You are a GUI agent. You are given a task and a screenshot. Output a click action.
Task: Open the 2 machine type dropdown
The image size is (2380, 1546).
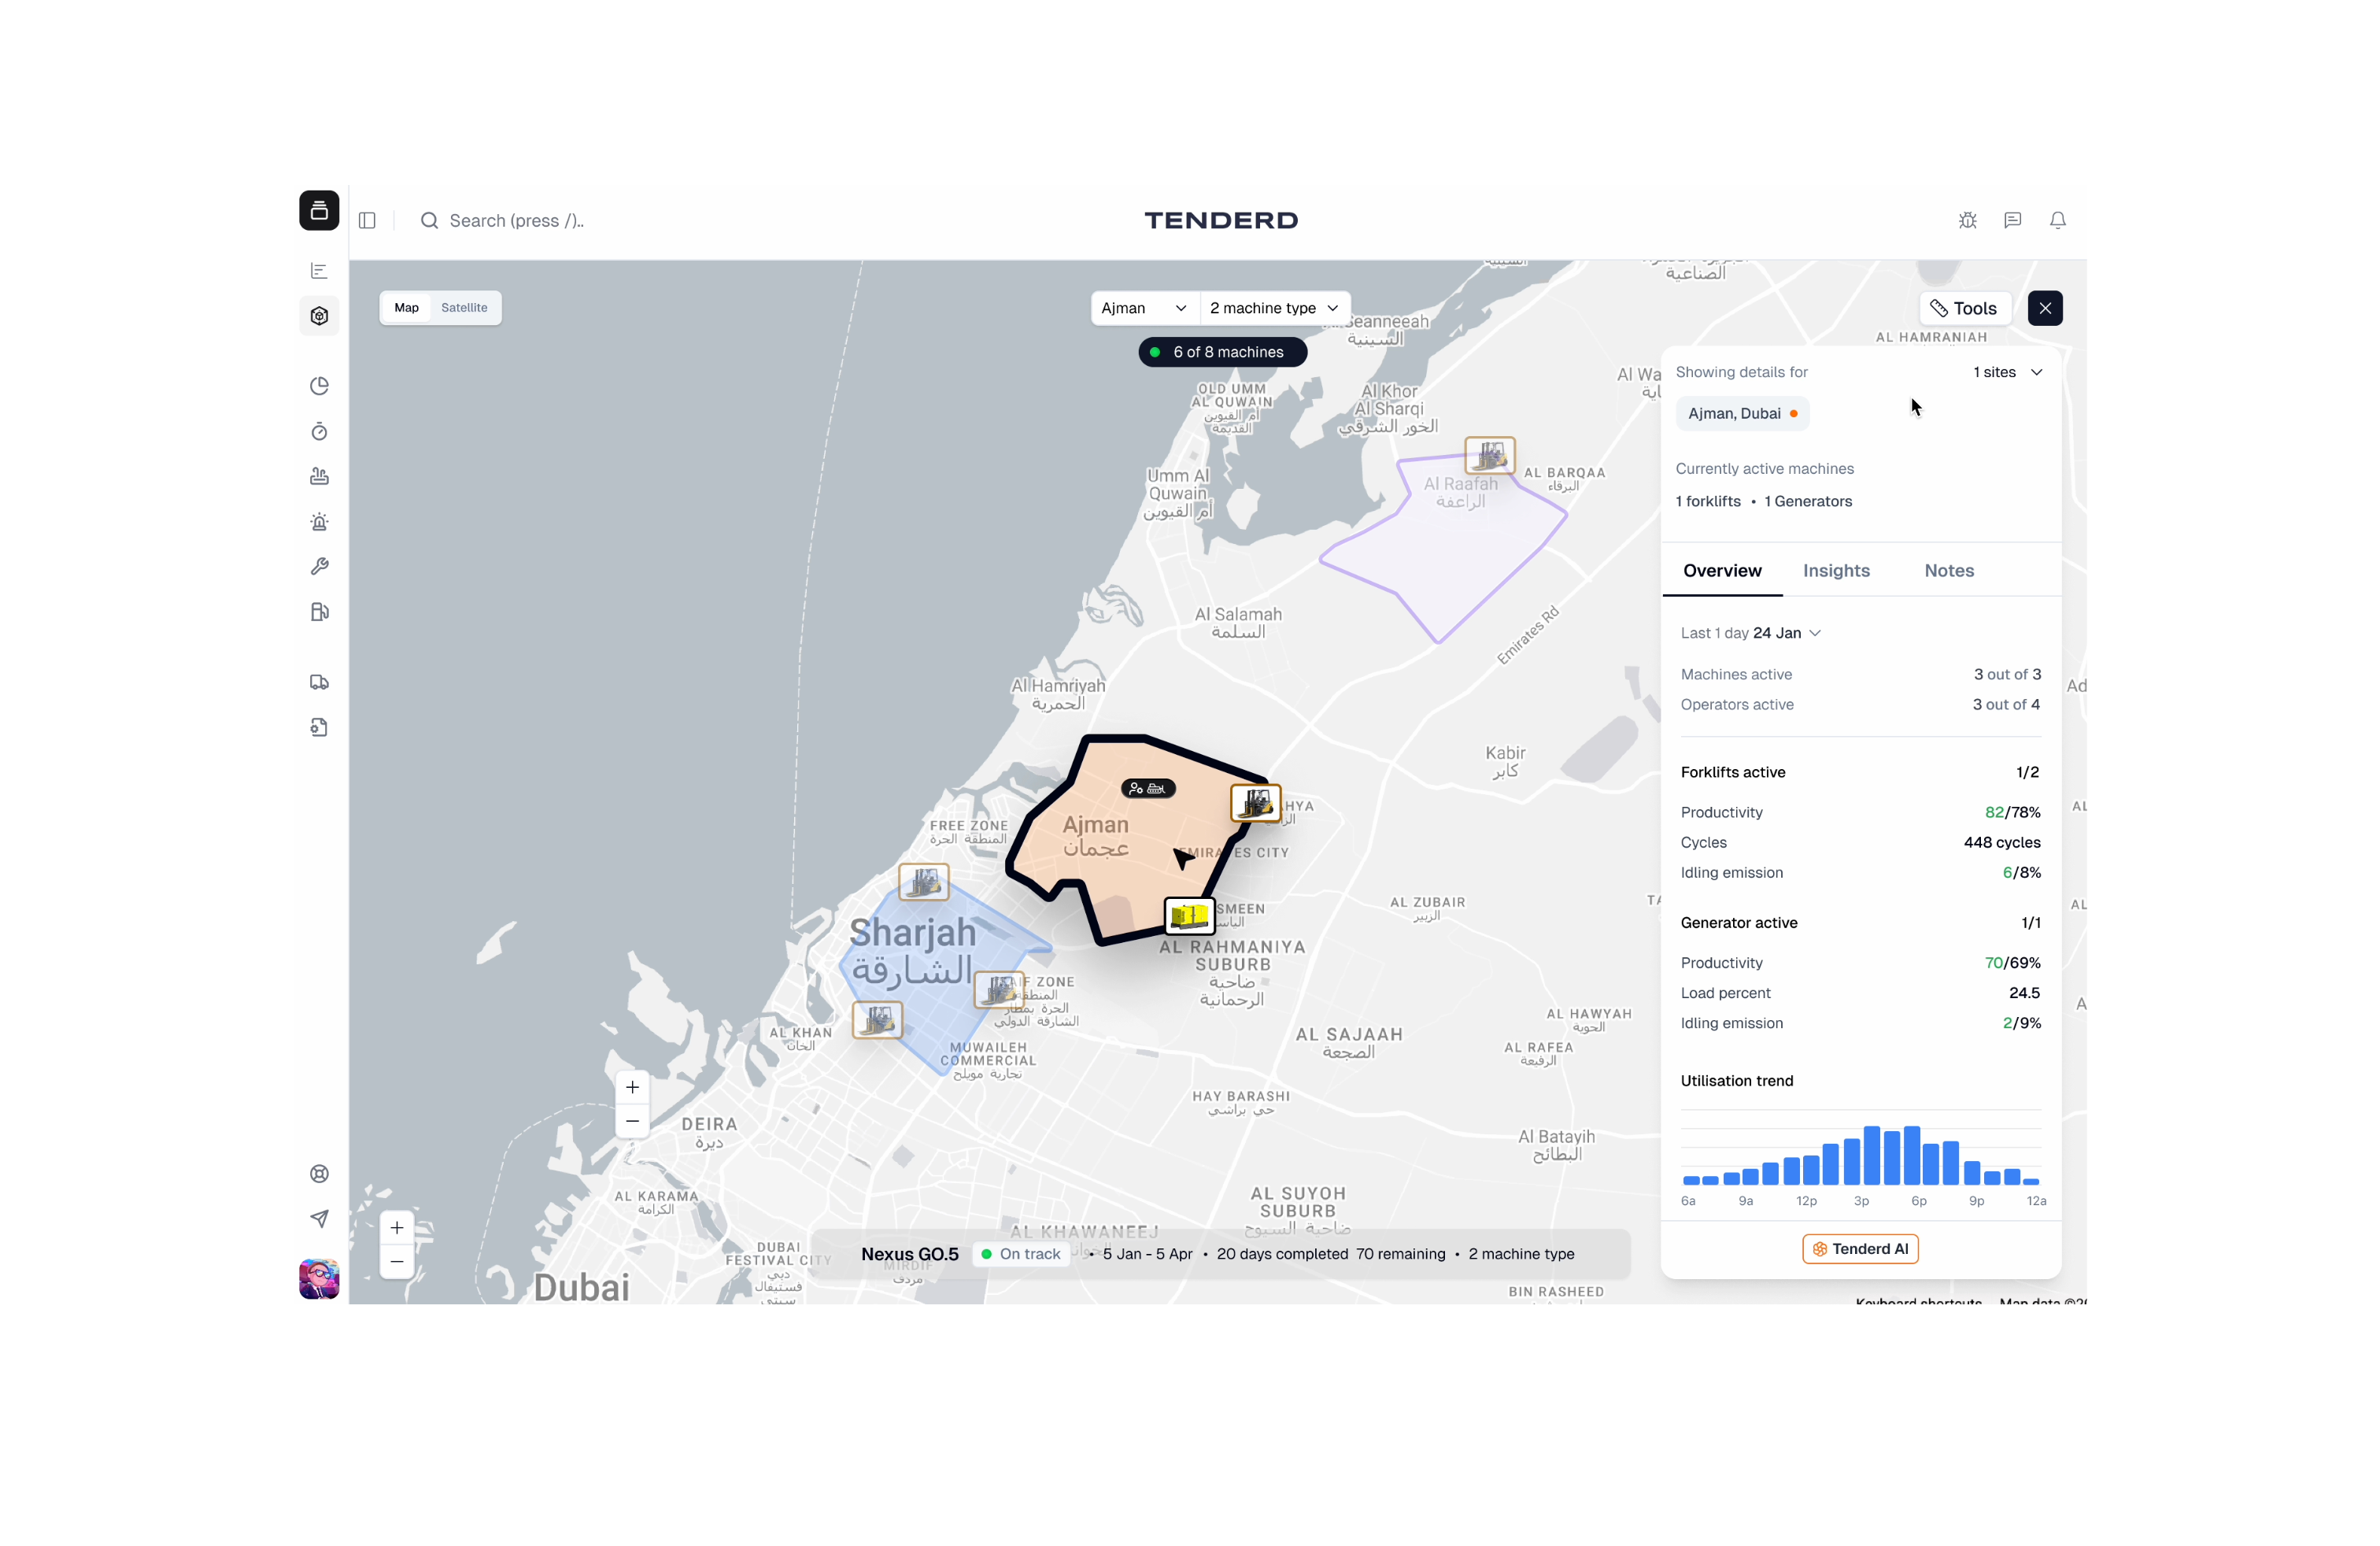click(1273, 308)
